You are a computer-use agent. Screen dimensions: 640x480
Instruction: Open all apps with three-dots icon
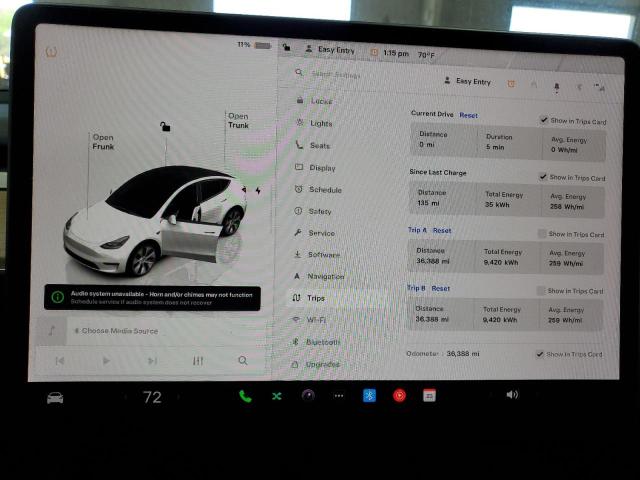tap(339, 396)
